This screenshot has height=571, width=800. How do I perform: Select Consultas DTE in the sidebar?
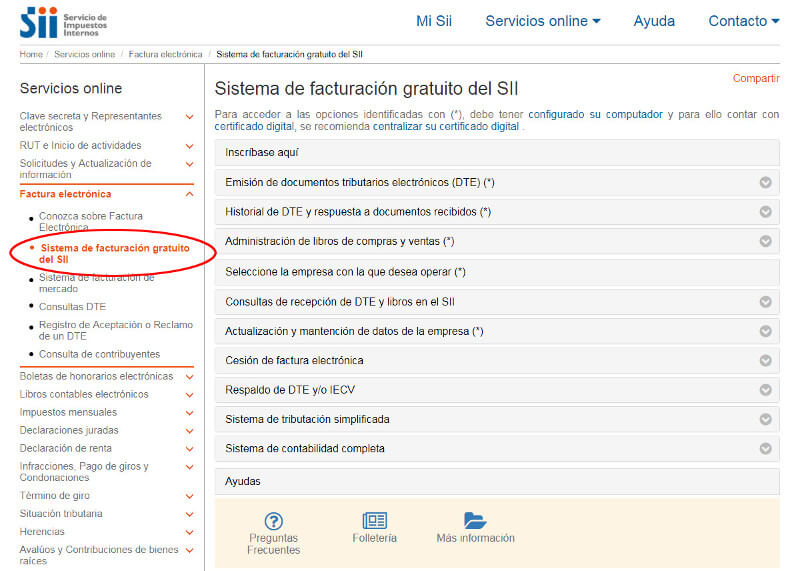[x=72, y=307]
